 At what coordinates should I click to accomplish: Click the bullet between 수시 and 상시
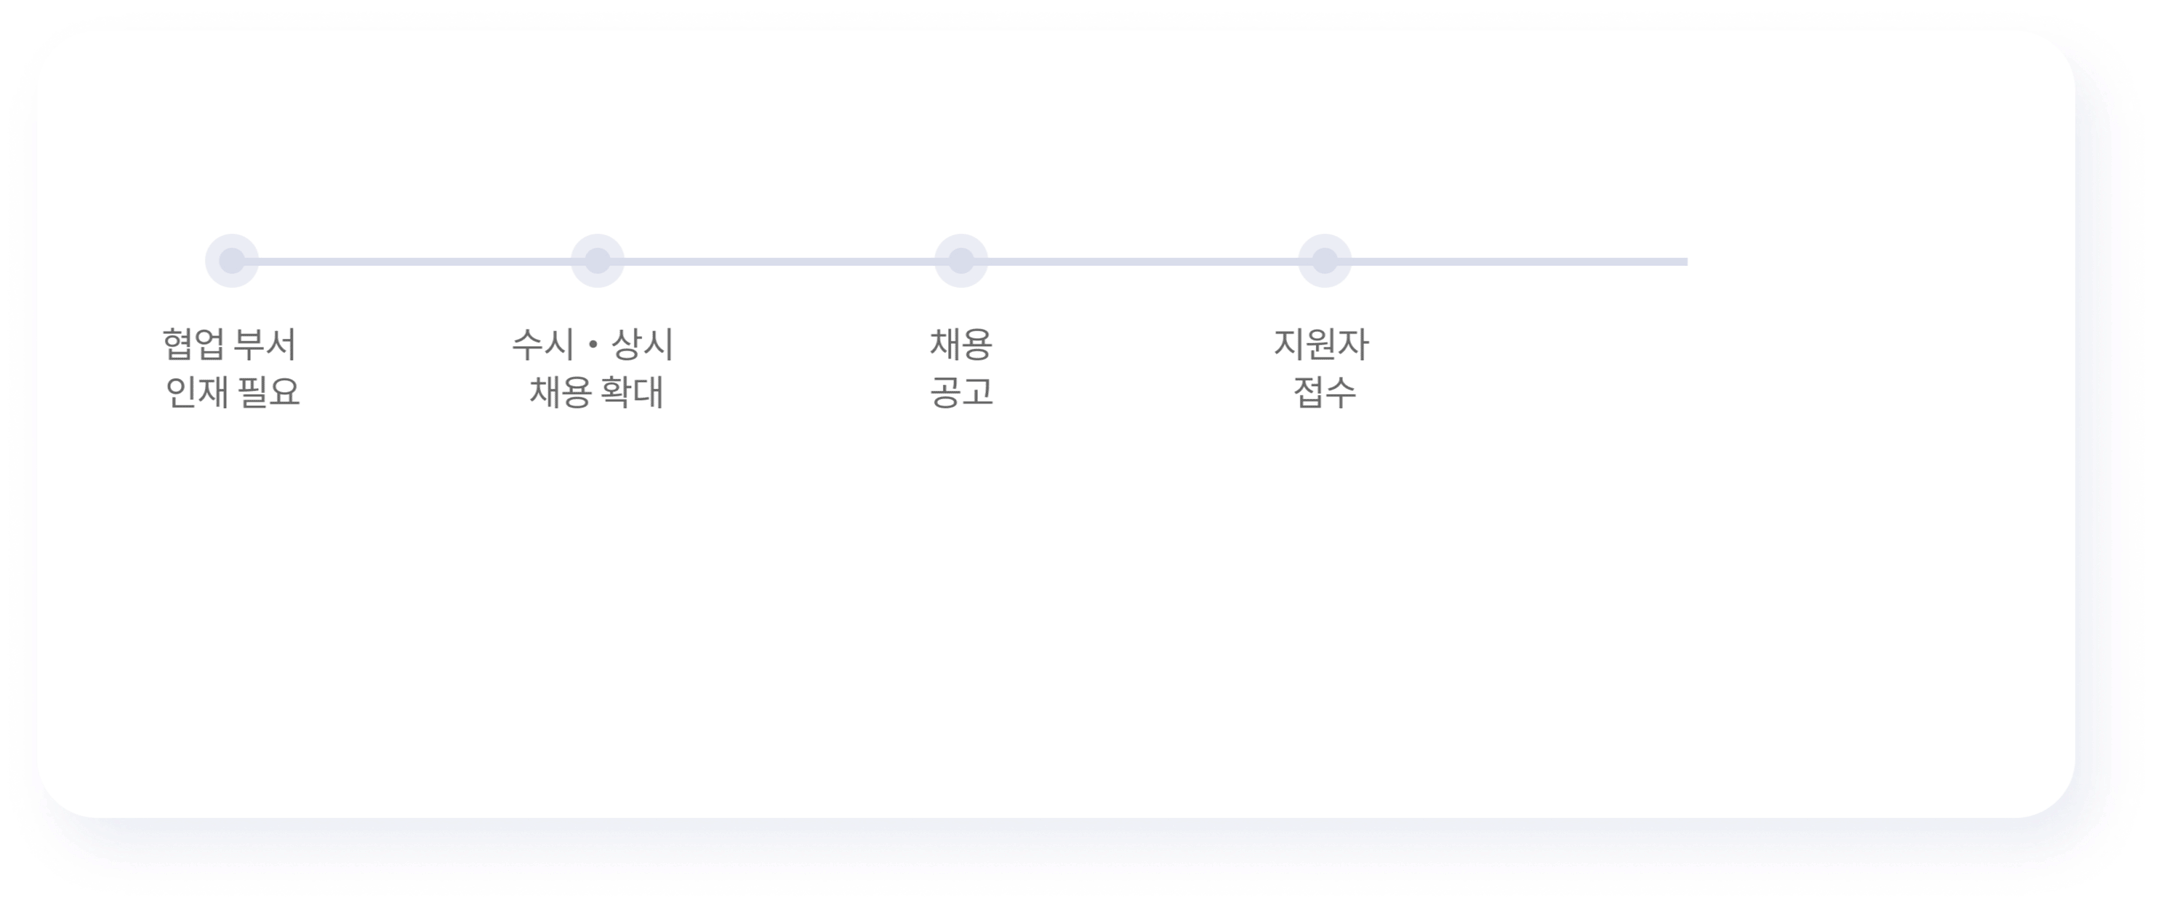pos(593,345)
